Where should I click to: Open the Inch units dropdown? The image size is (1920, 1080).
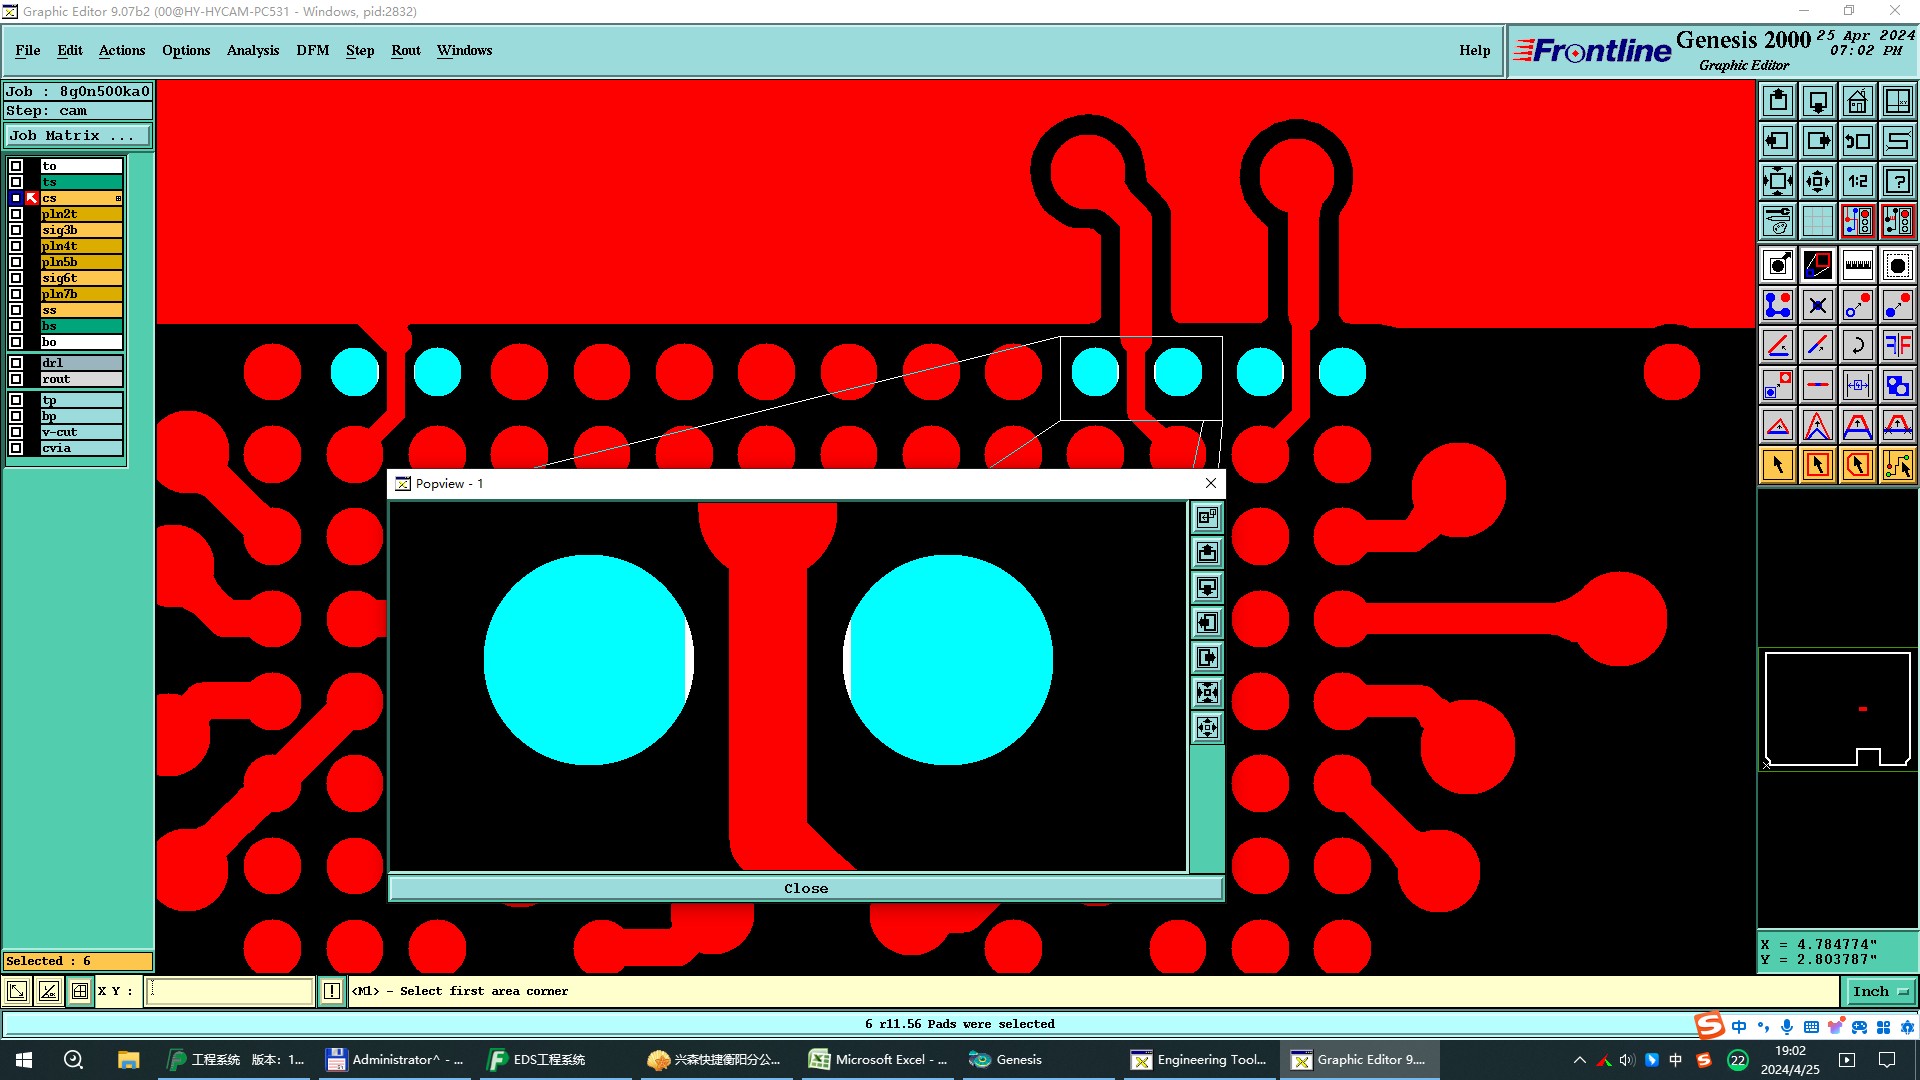coord(1880,991)
